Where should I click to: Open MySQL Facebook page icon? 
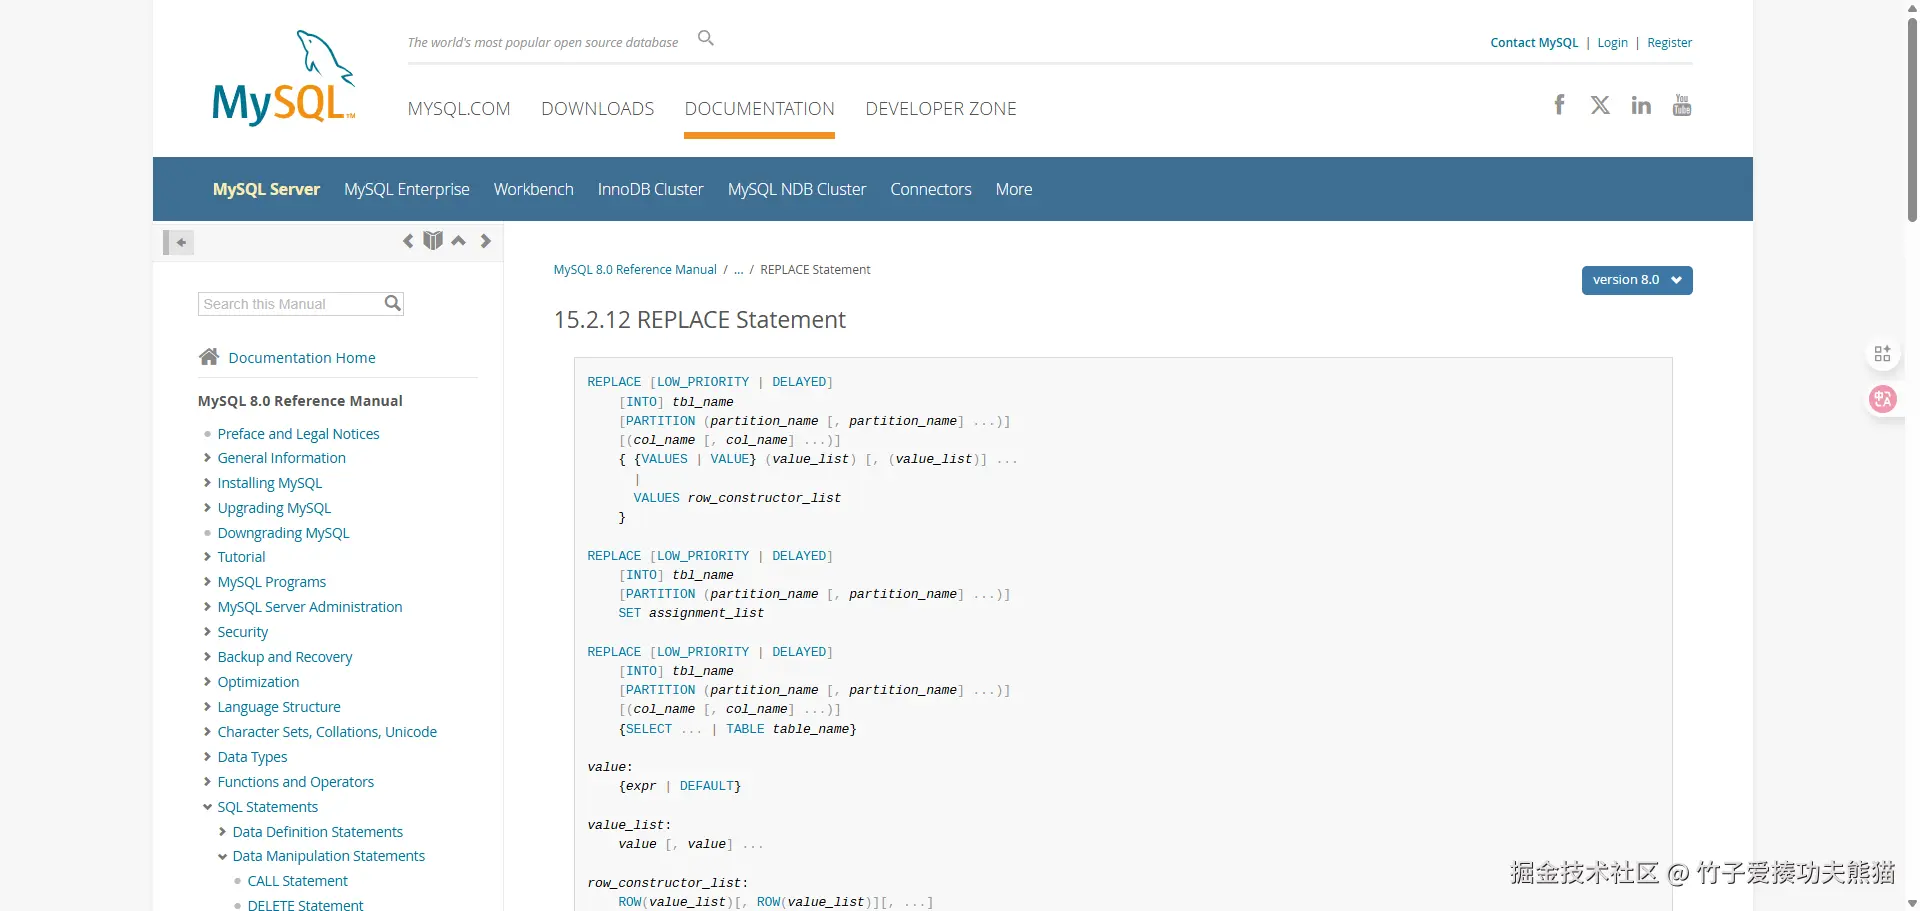(1559, 105)
